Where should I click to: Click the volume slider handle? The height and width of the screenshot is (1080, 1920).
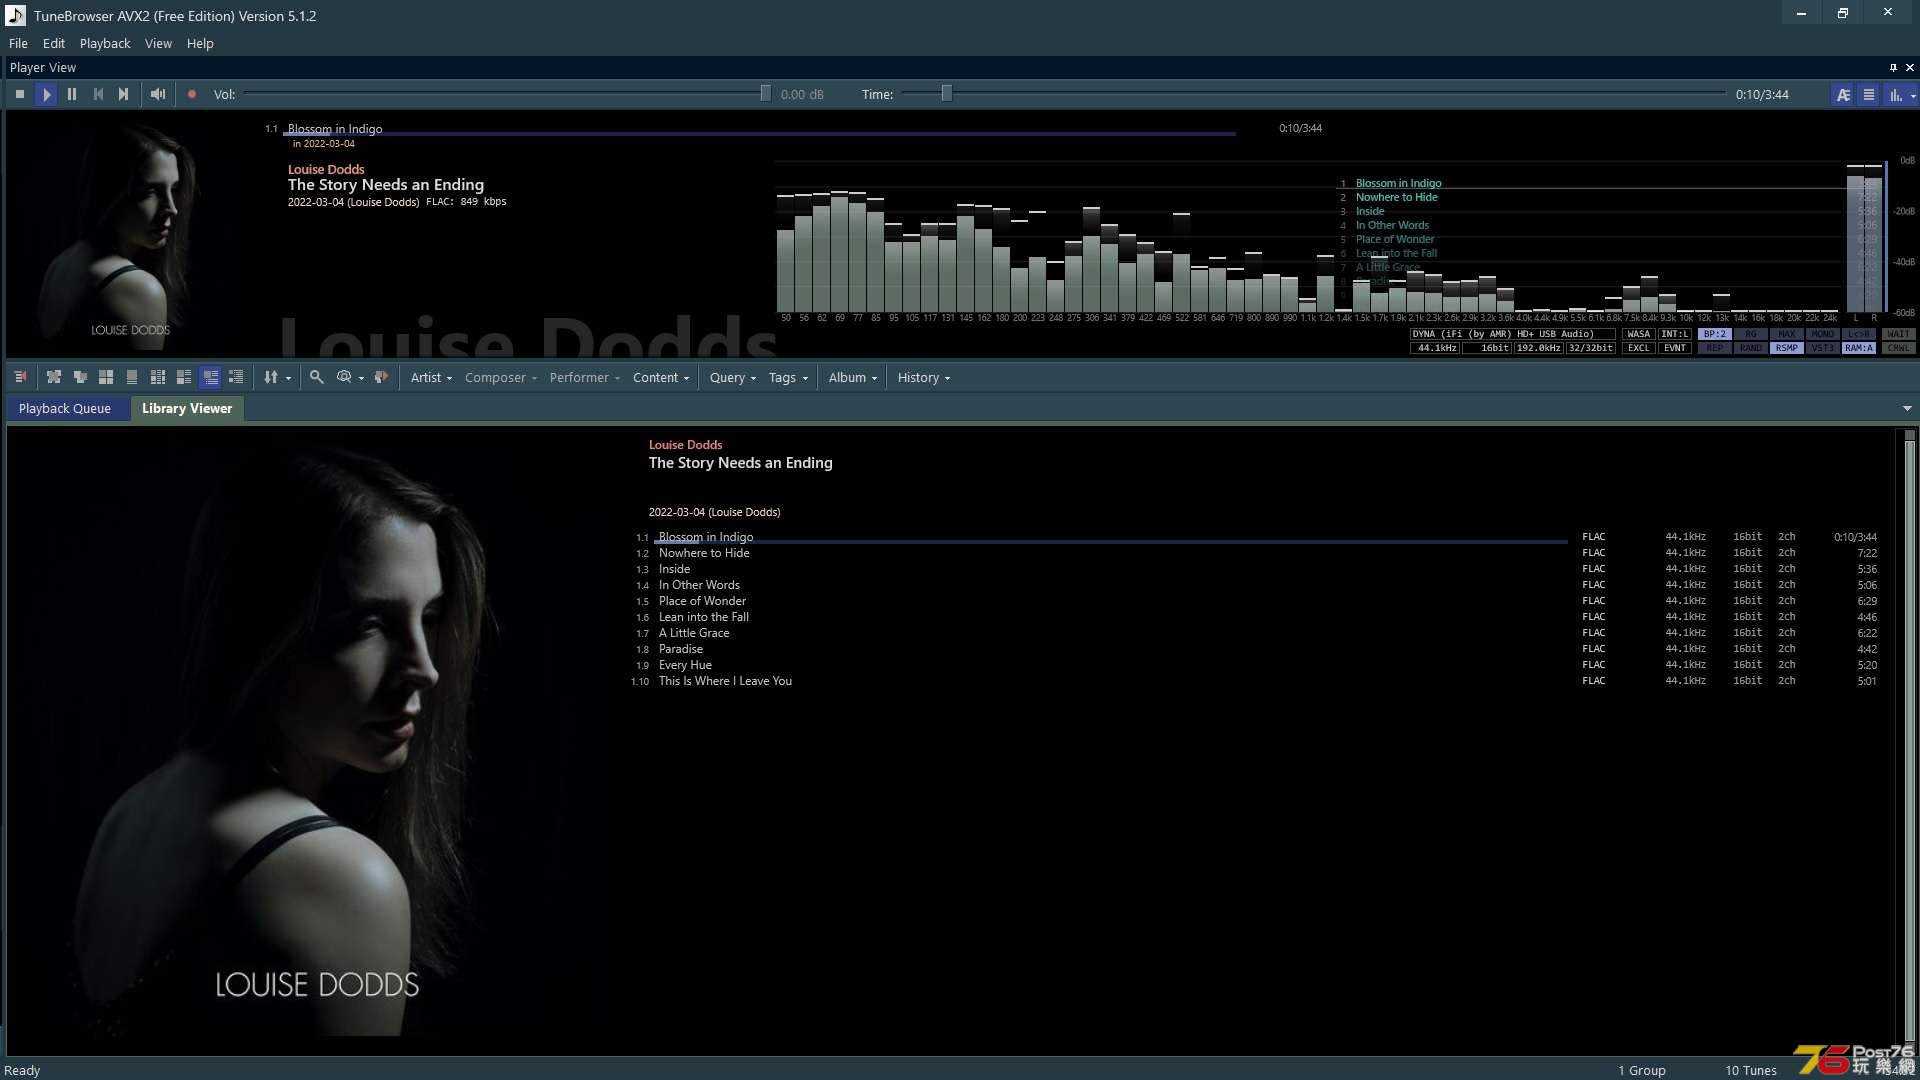pos(765,93)
